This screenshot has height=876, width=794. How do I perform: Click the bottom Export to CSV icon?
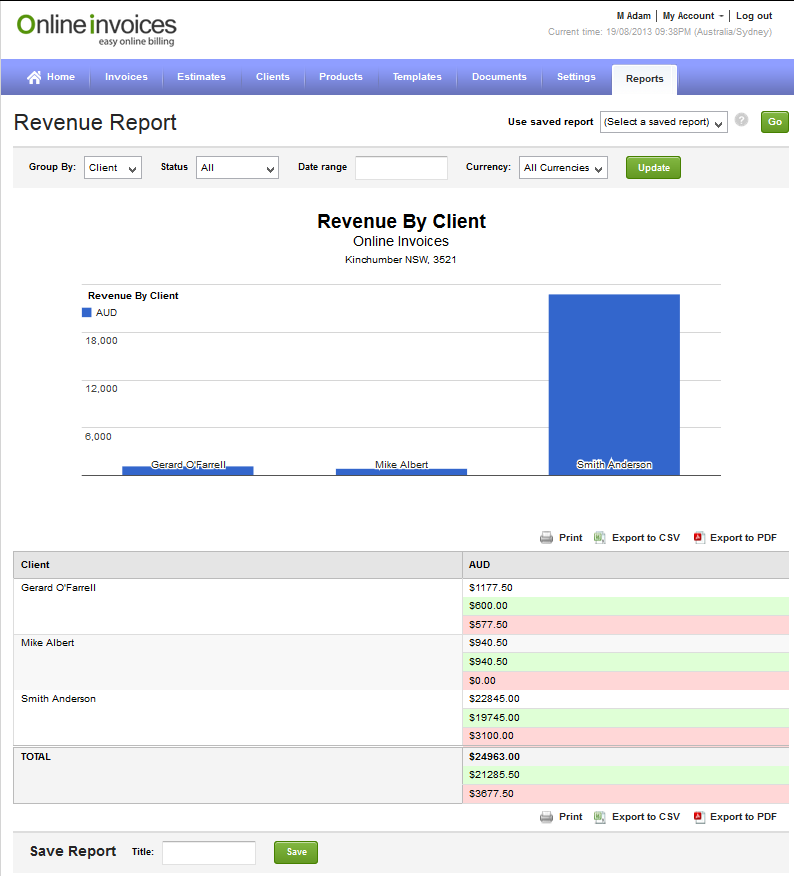click(x=600, y=817)
